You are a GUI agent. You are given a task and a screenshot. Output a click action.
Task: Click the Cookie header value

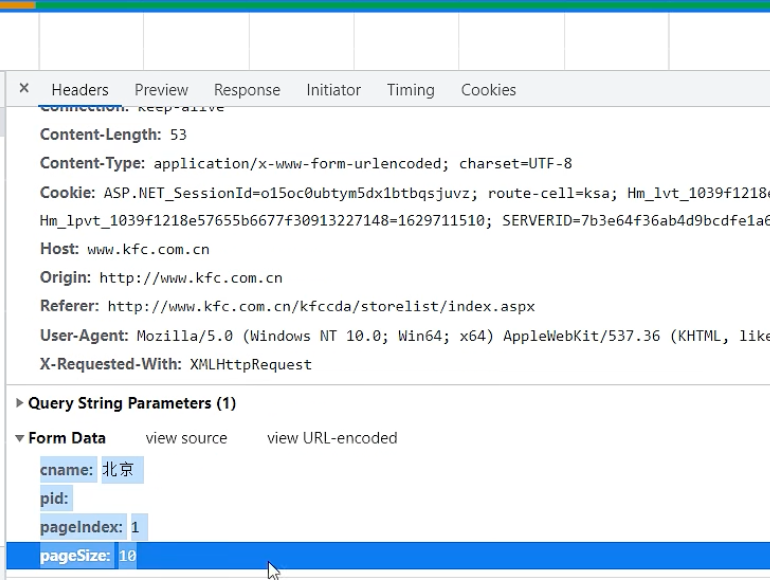[437, 193]
